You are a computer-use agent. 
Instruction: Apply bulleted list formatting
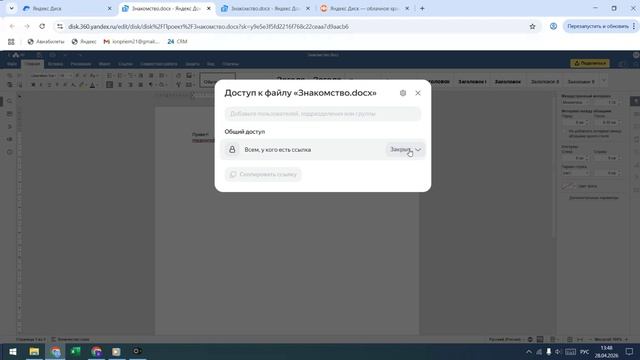(x=109, y=76)
